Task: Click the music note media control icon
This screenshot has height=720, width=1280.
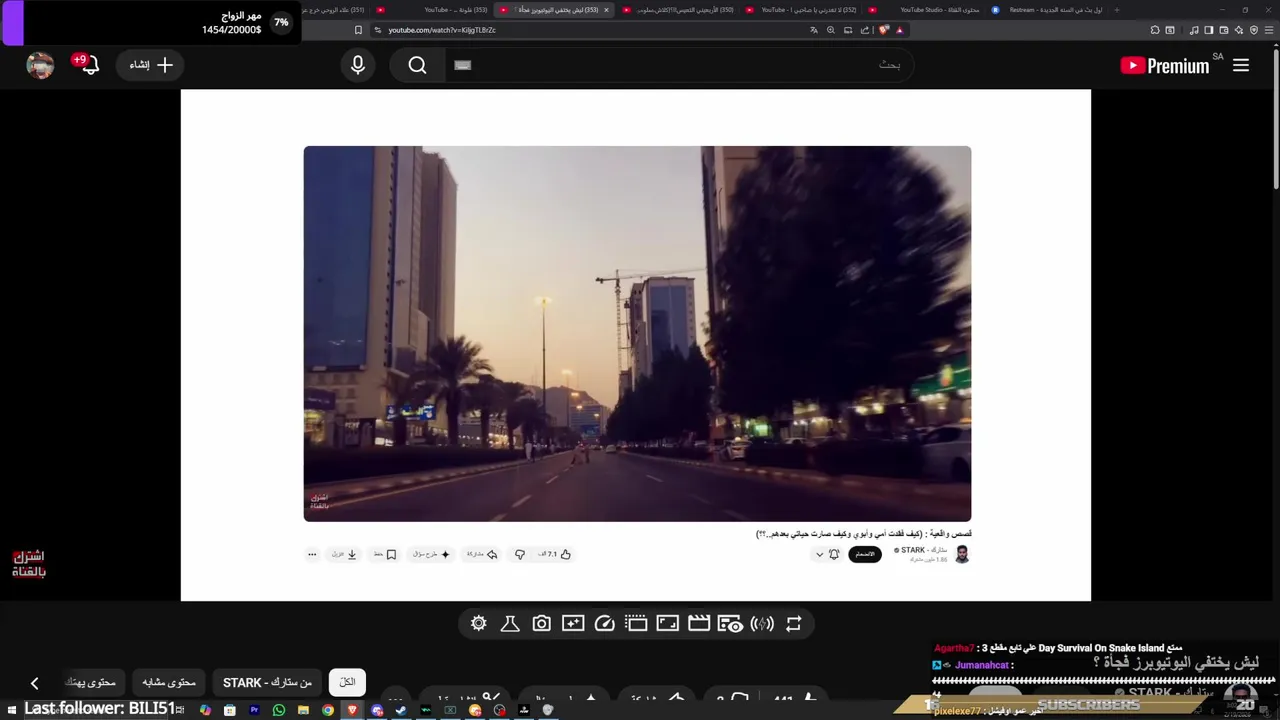Action: (x=1194, y=30)
